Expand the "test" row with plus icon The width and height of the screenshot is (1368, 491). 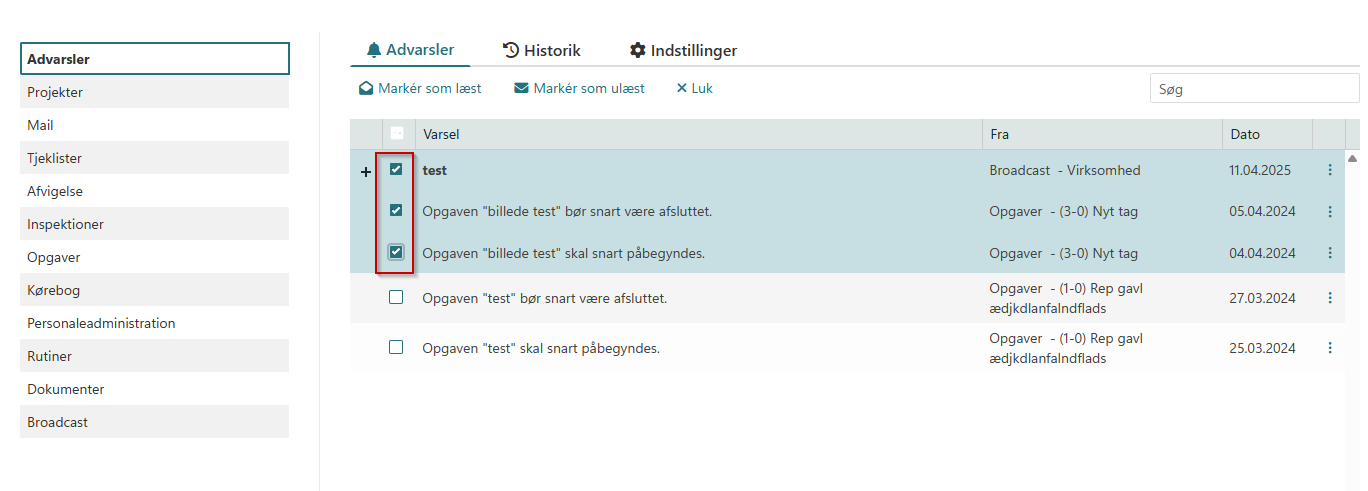click(x=365, y=172)
